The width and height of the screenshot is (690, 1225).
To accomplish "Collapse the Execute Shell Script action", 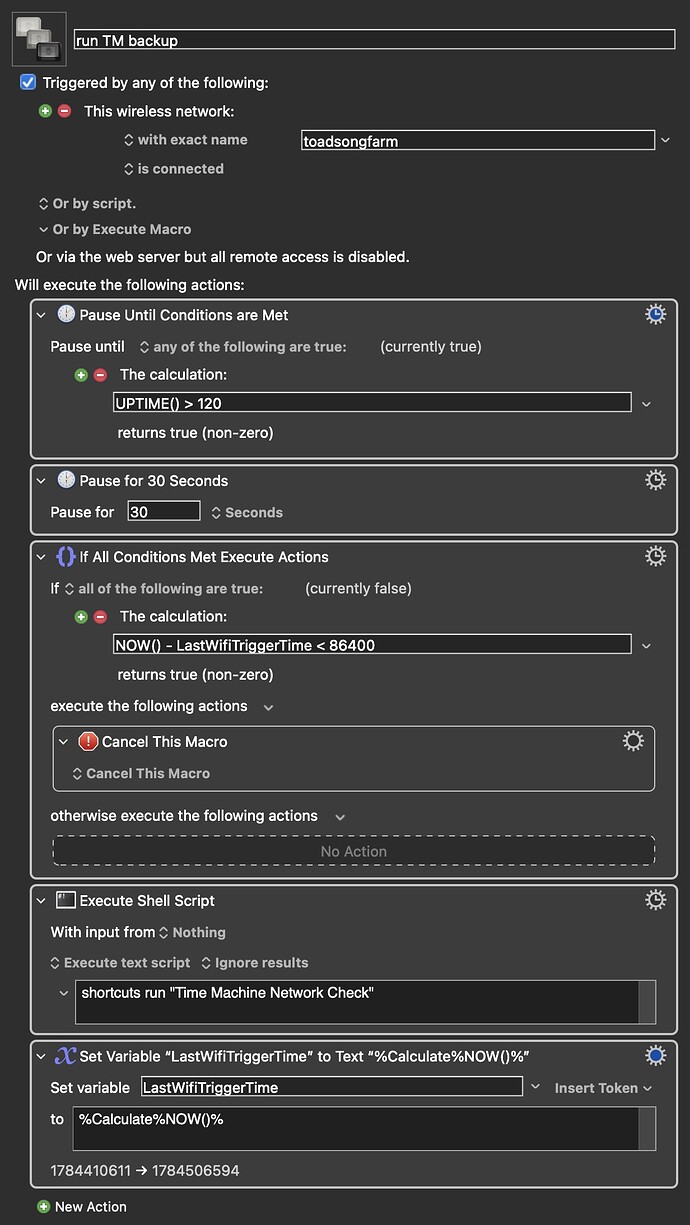I will 41,900.
